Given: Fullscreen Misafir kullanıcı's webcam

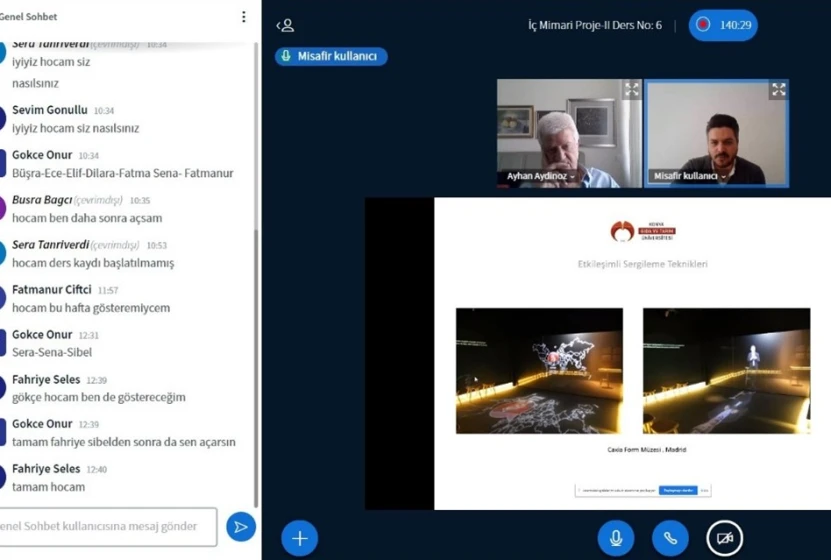Looking at the screenshot, I should (x=778, y=90).
